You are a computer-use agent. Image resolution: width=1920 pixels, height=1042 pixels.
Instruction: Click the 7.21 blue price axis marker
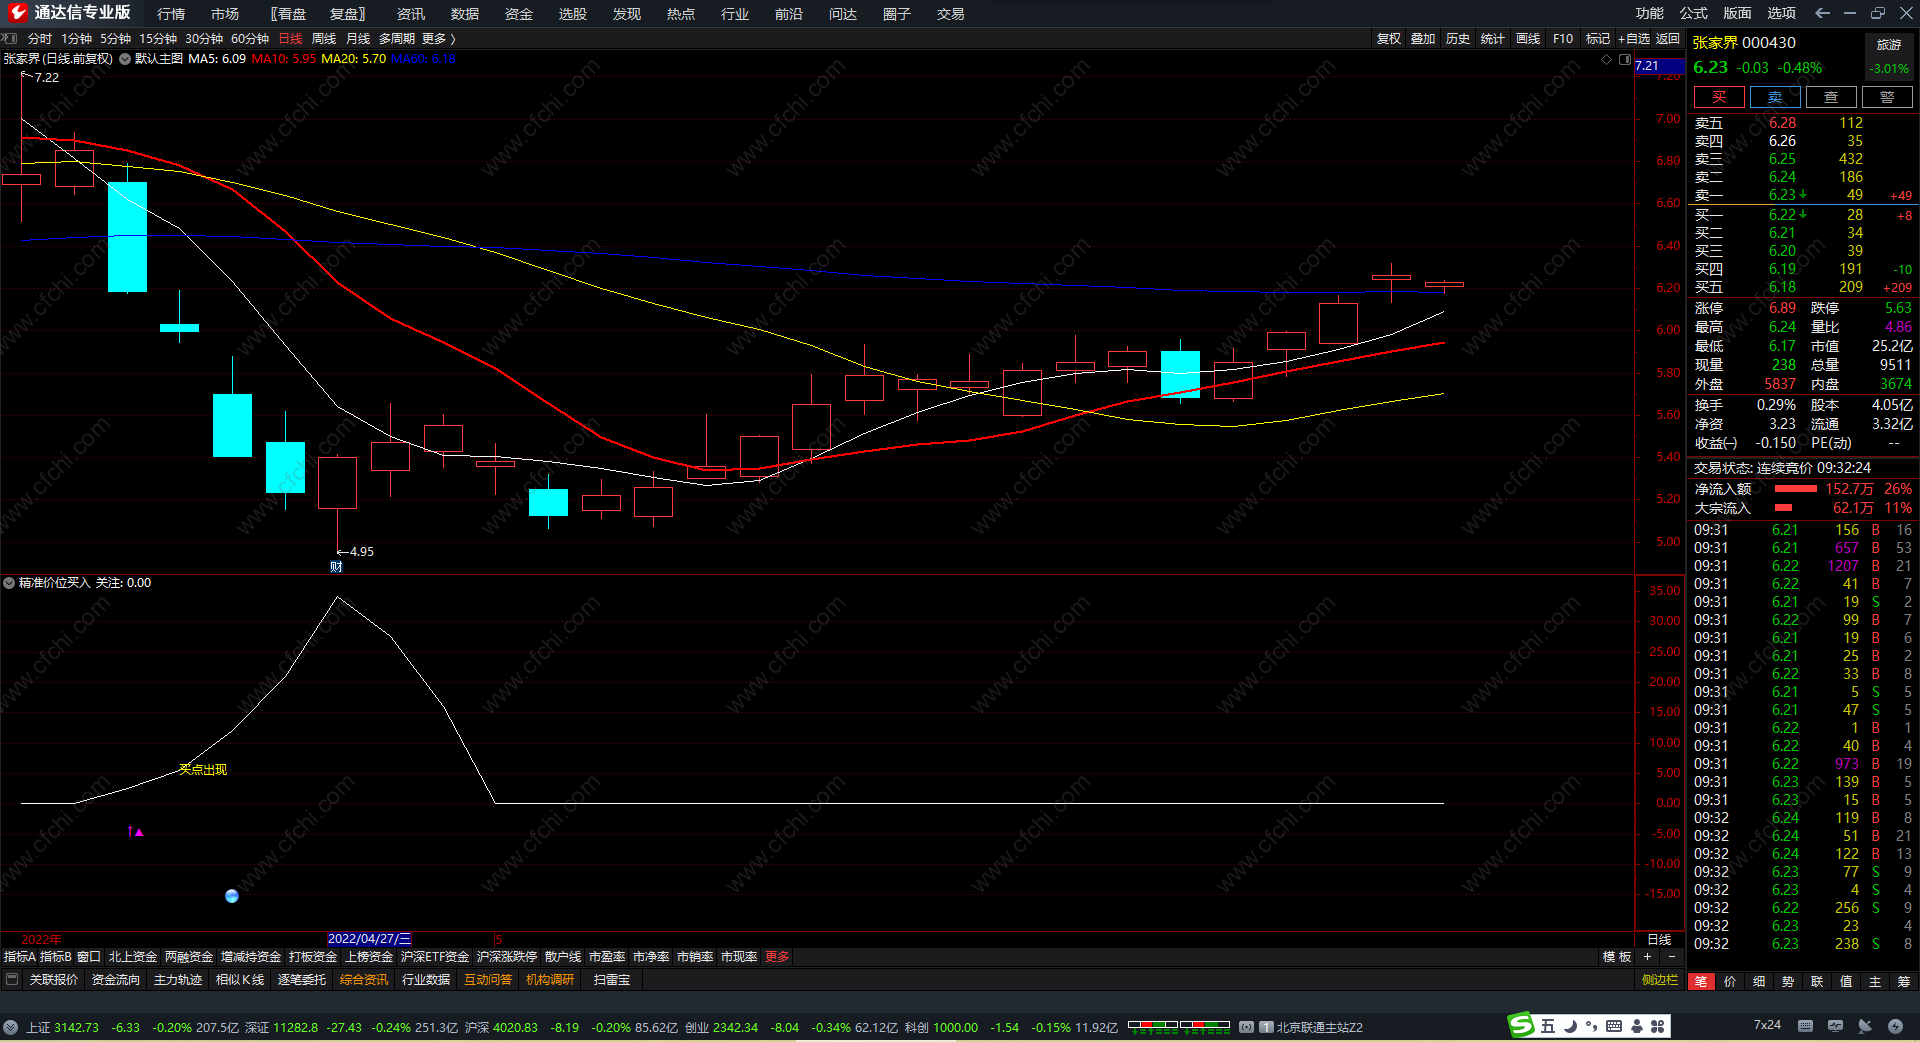coord(1660,66)
